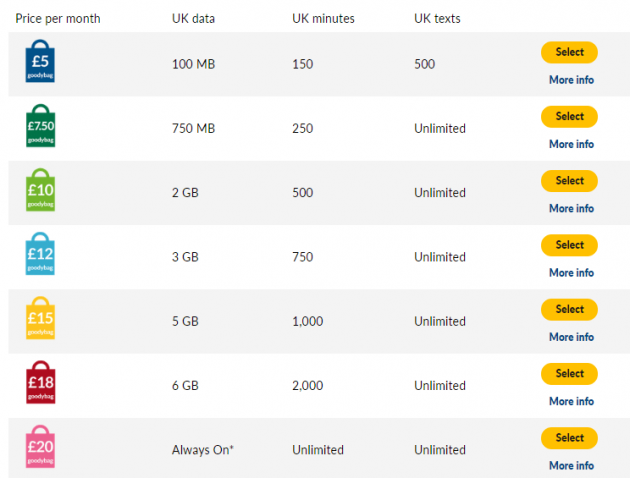The height and width of the screenshot is (478, 630).
Task: Select the £12 3 GB plan
Action: tap(569, 245)
